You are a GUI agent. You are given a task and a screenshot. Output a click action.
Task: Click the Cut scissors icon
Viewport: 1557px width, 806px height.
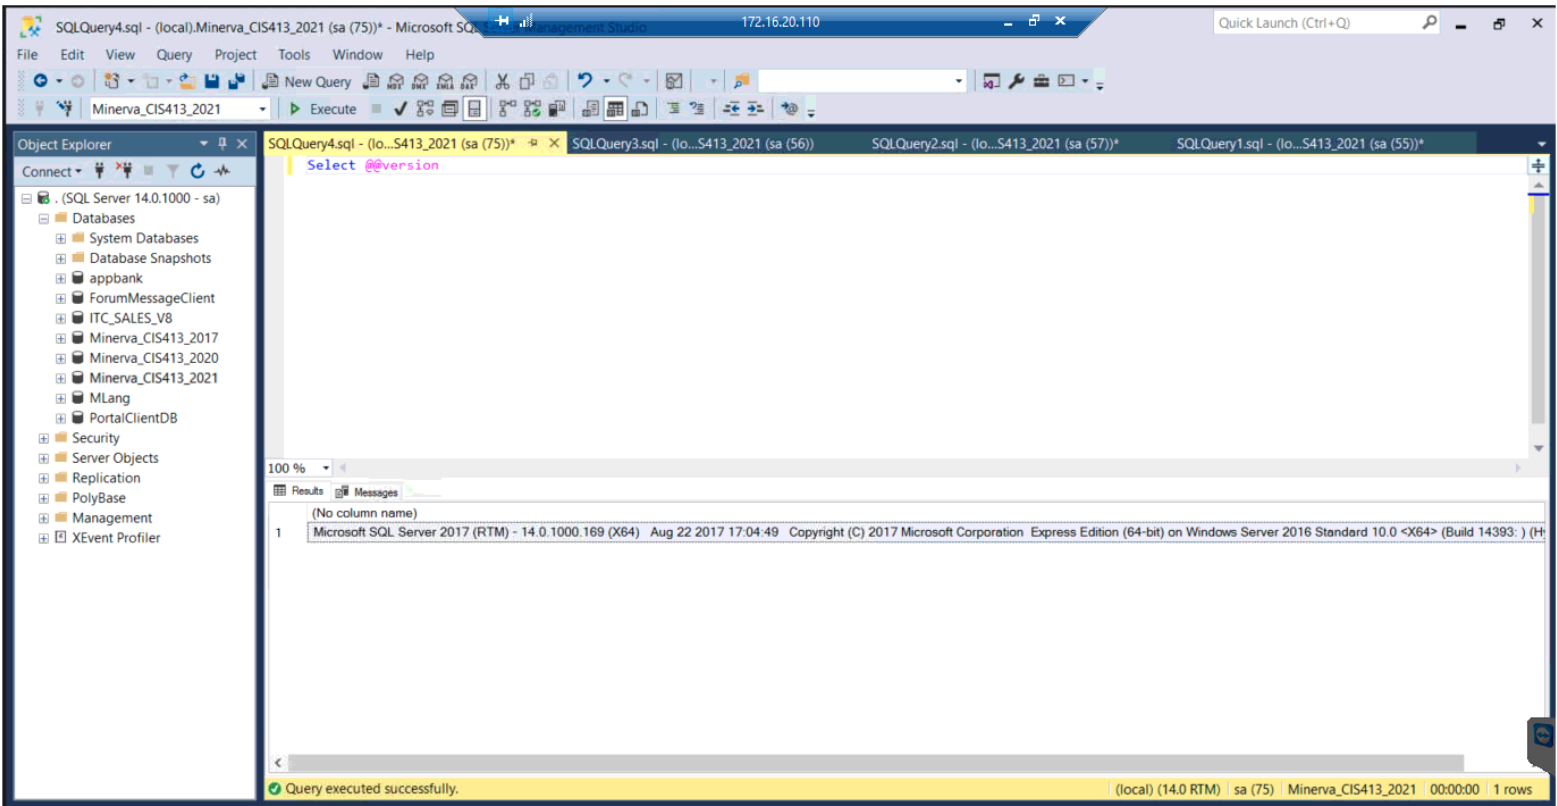503,82
